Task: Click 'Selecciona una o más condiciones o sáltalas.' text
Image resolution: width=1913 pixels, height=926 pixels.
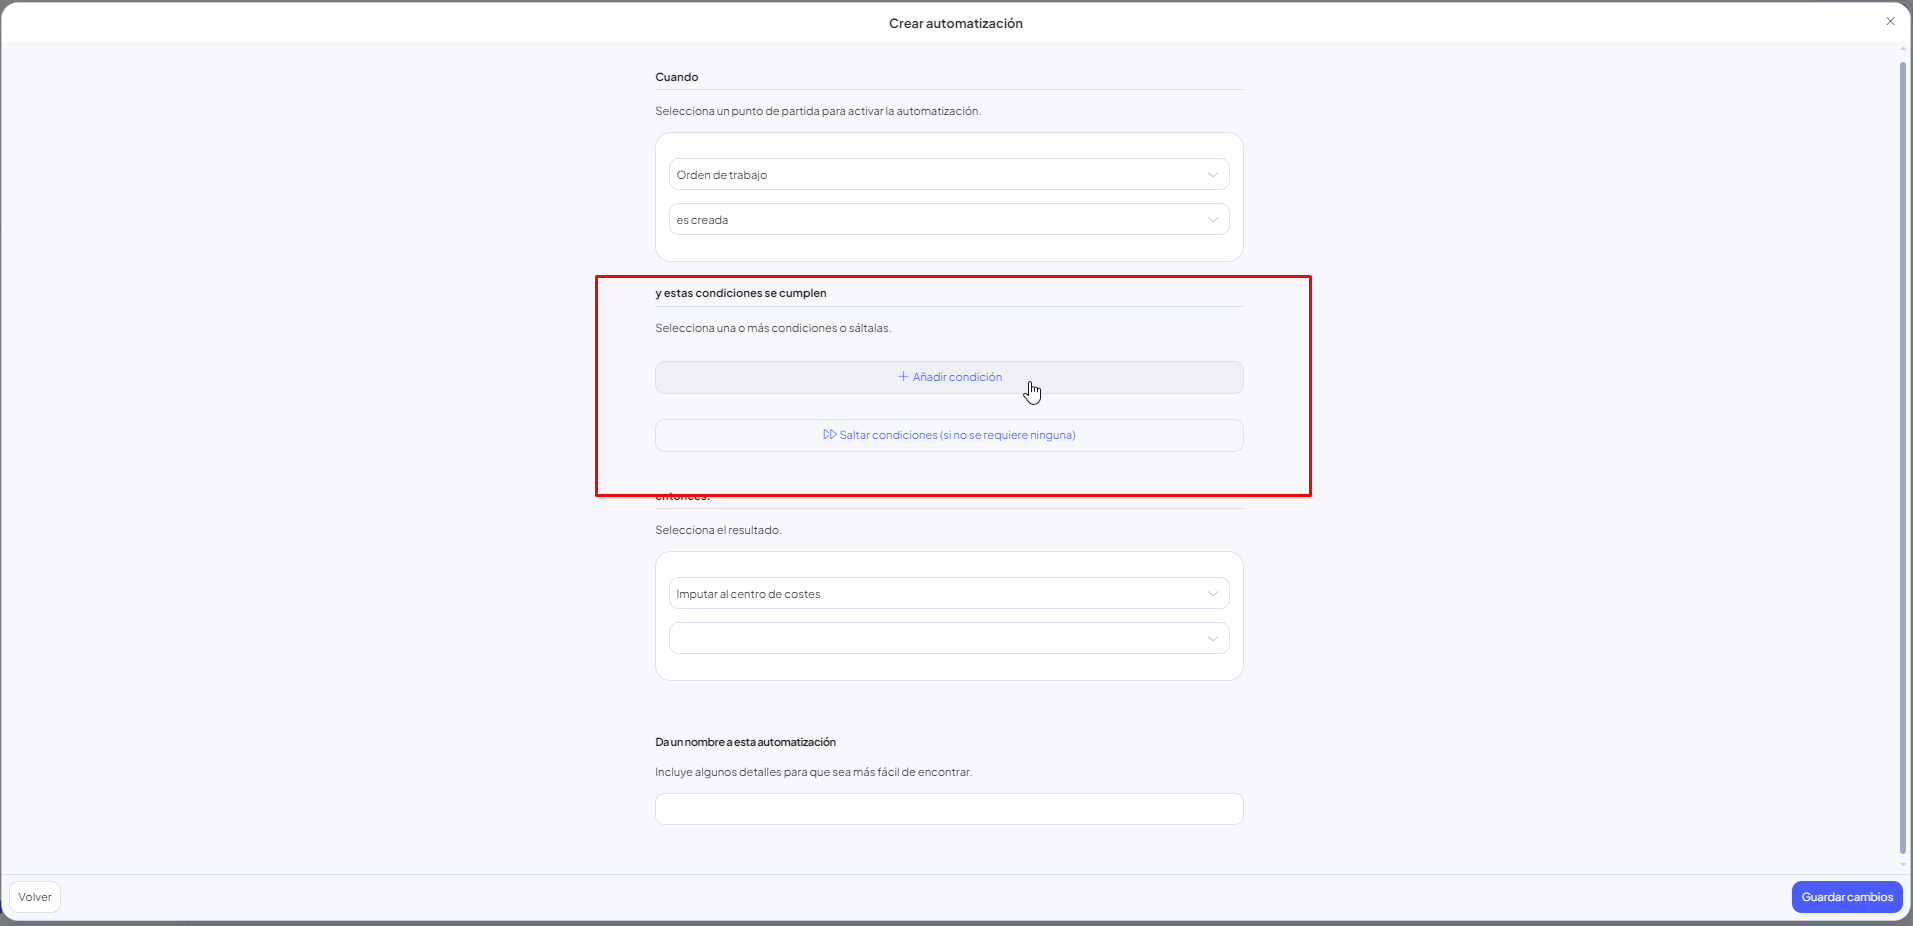Action: pyautogui.click(x=773, y=328)
